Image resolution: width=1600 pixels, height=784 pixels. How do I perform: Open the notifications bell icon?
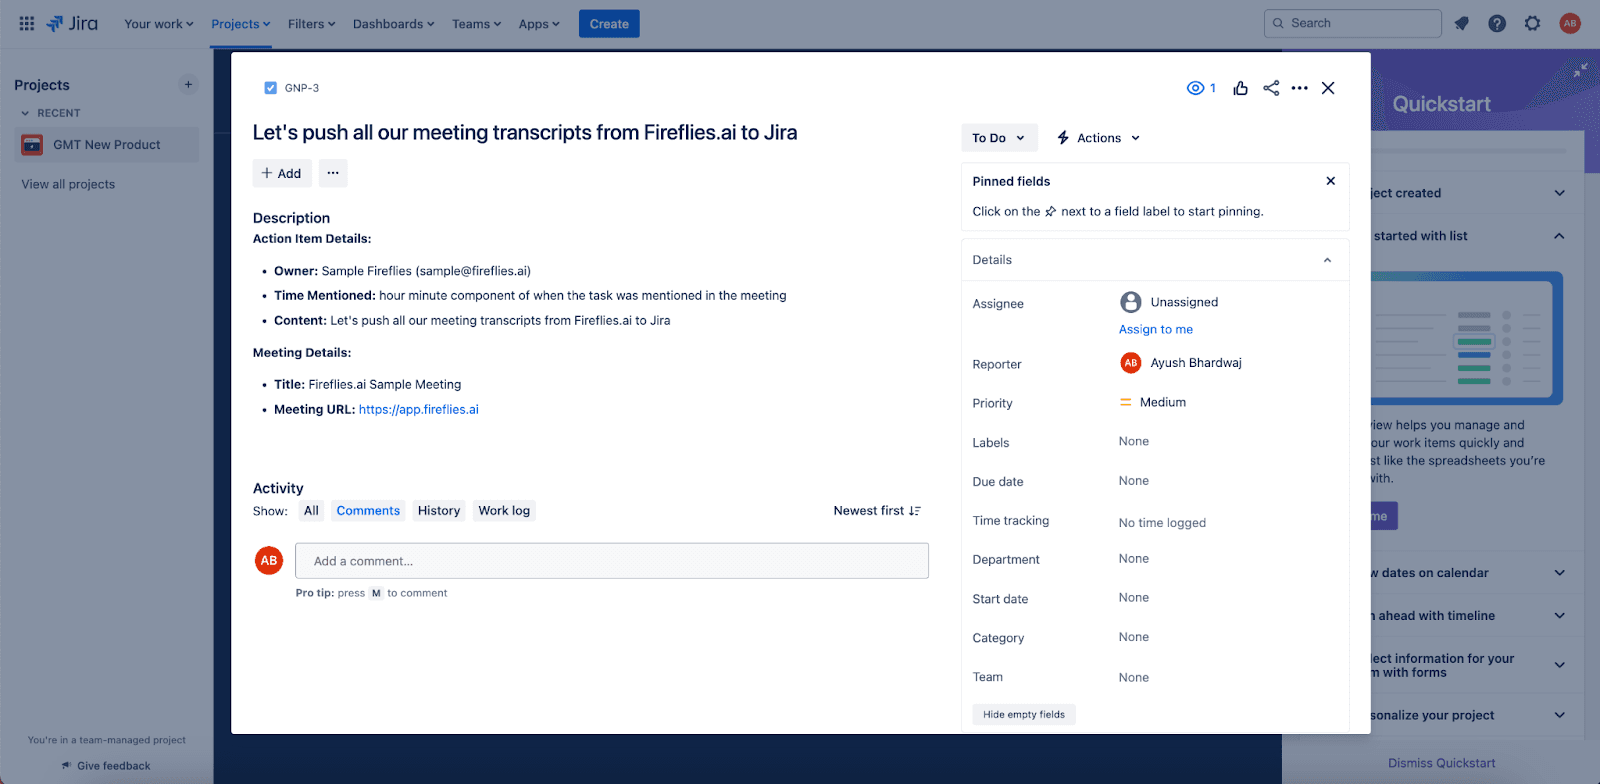(x=1462, y=23)
